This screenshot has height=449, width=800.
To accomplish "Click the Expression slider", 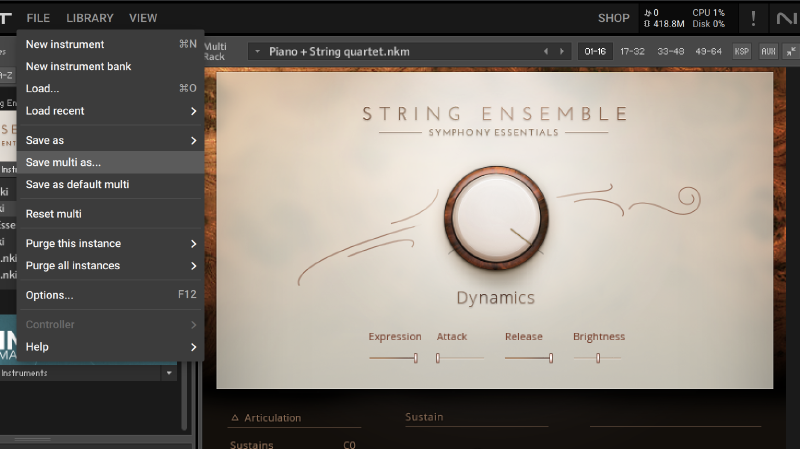I will pyautogui.click(x=393, y=358).
